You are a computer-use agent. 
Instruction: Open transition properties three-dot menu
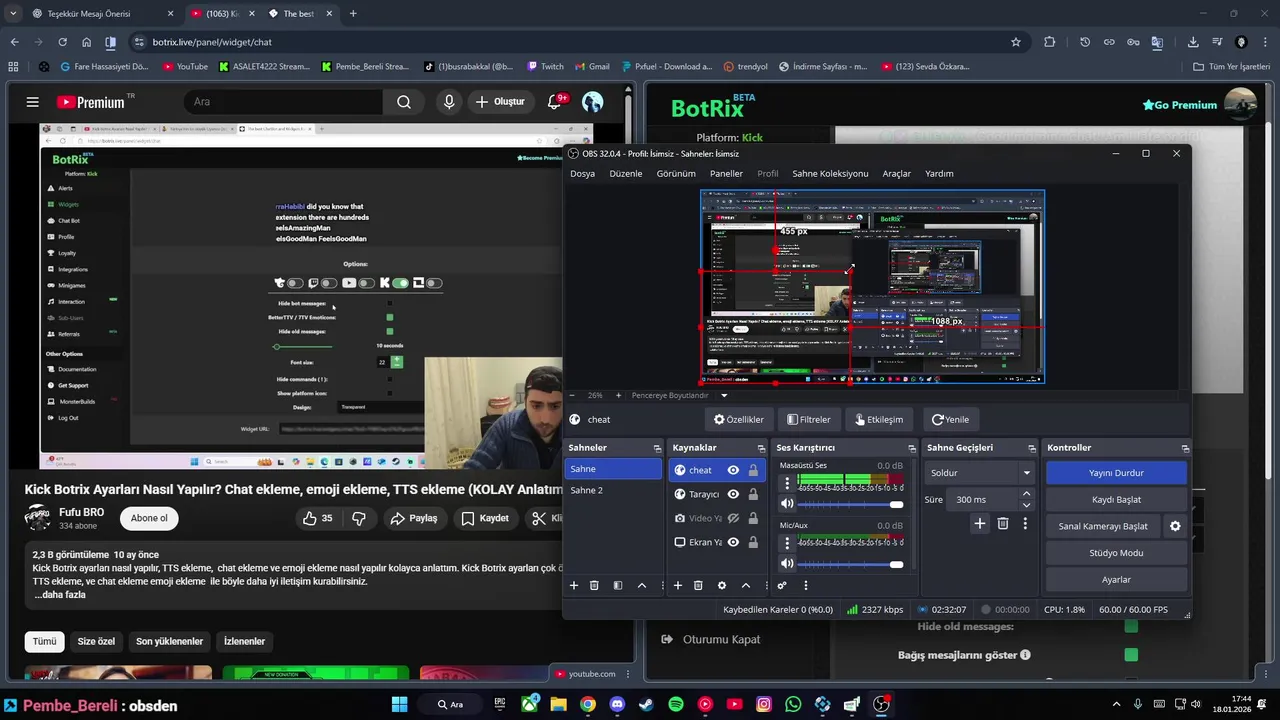1025,523
